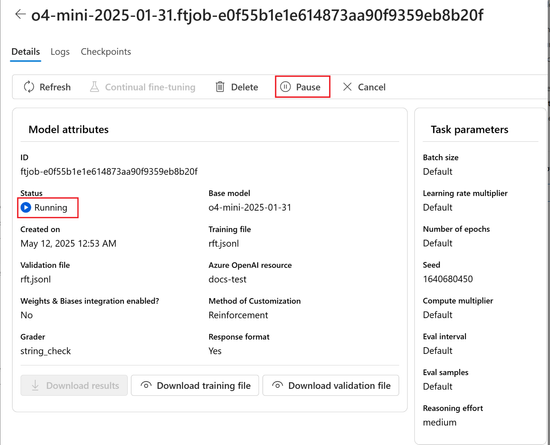Pause the running fine-tuning job
The height and width of the screenshot is (445, 550).
(x=302, y=87)
